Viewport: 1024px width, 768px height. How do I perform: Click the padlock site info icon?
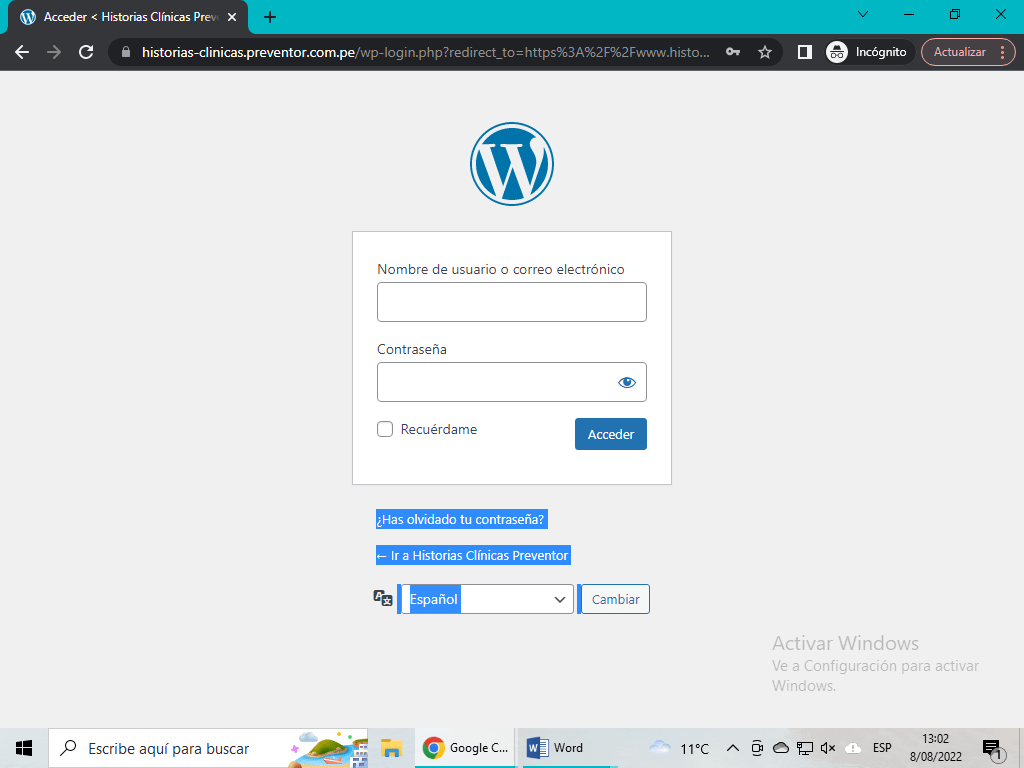[126, 52]
